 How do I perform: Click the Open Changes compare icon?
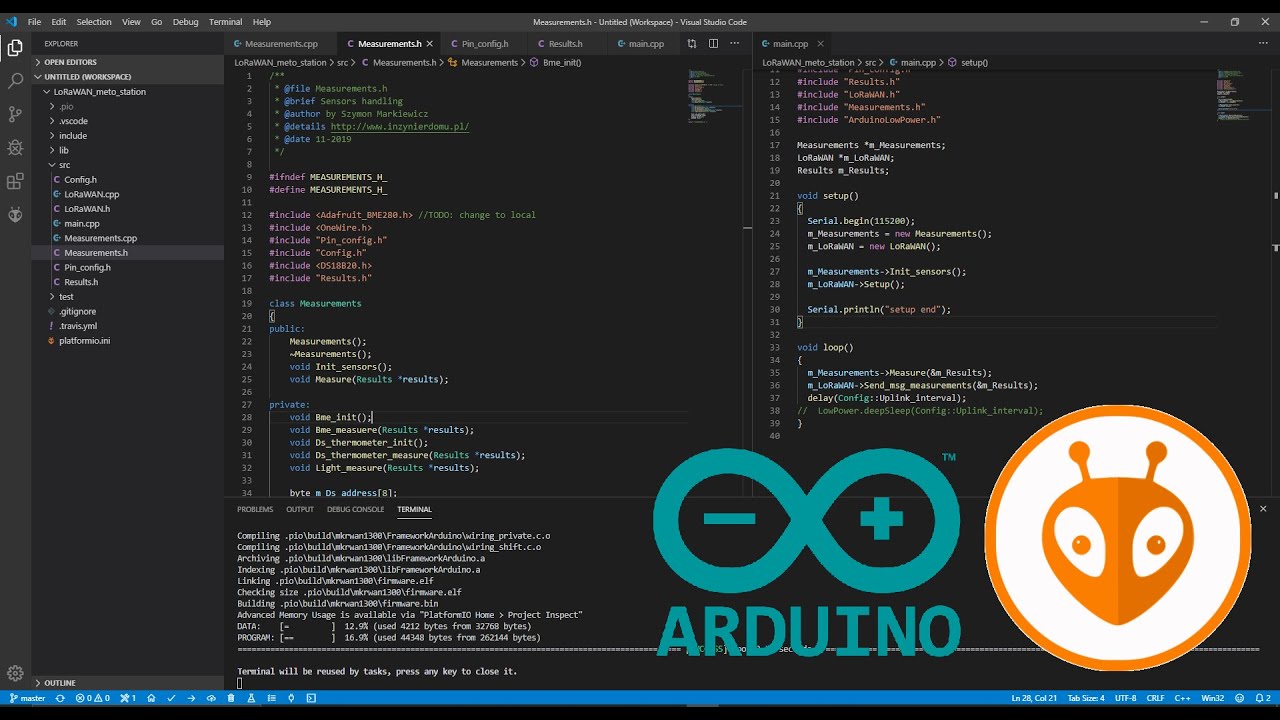point(691,43)
